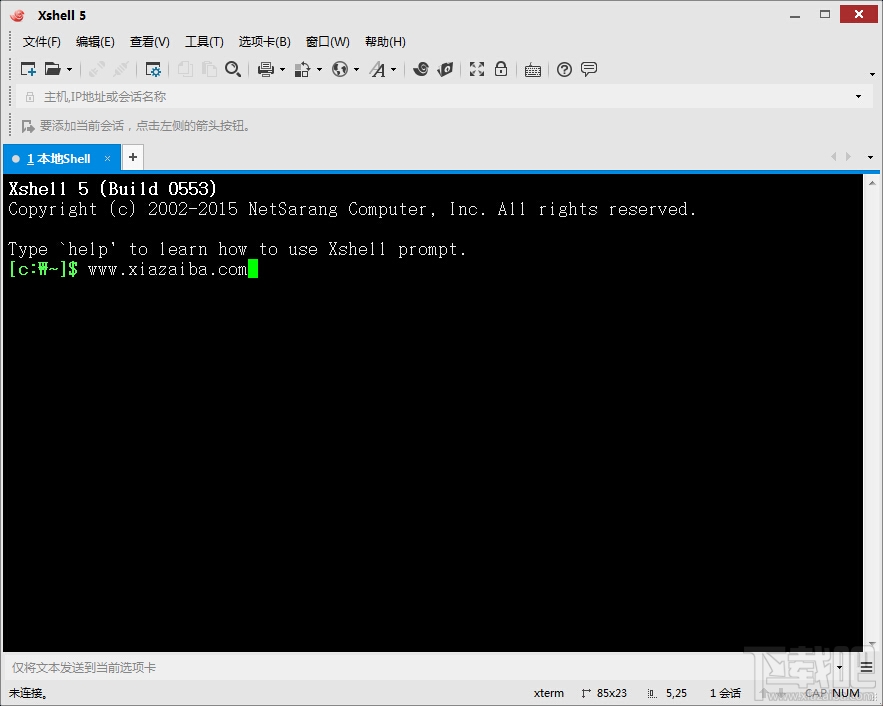
Task: Expand the Print dropdown arrow
Action: [282, 70]
